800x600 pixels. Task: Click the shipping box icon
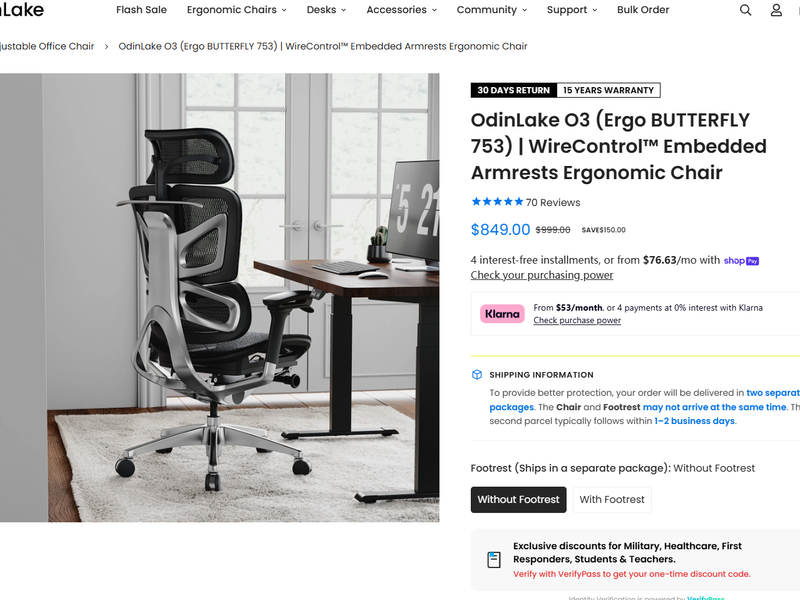(477, 375)
